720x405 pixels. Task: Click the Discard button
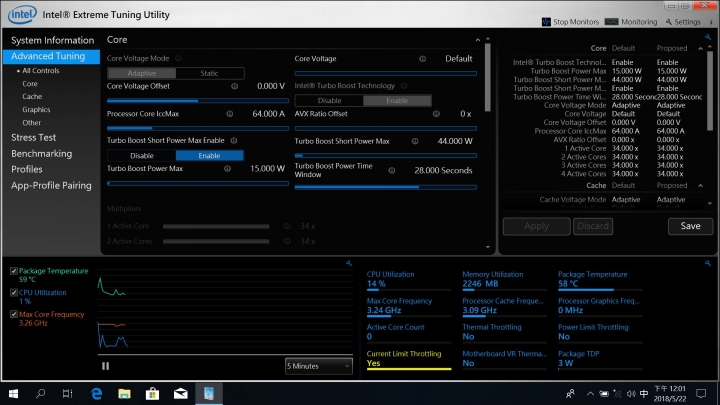[593, 226]
